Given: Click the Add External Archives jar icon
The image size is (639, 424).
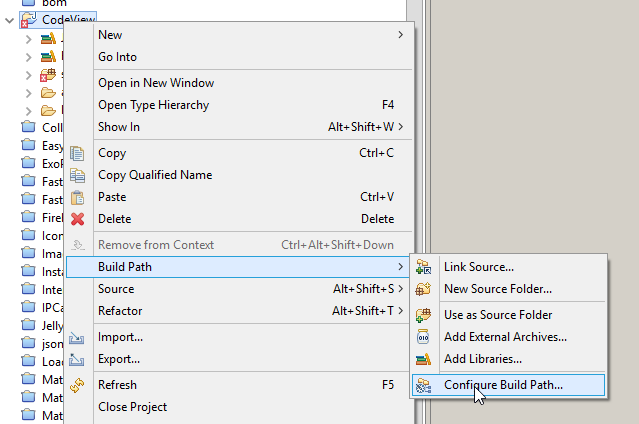Looking at the screenshot, I should [423, 337].
